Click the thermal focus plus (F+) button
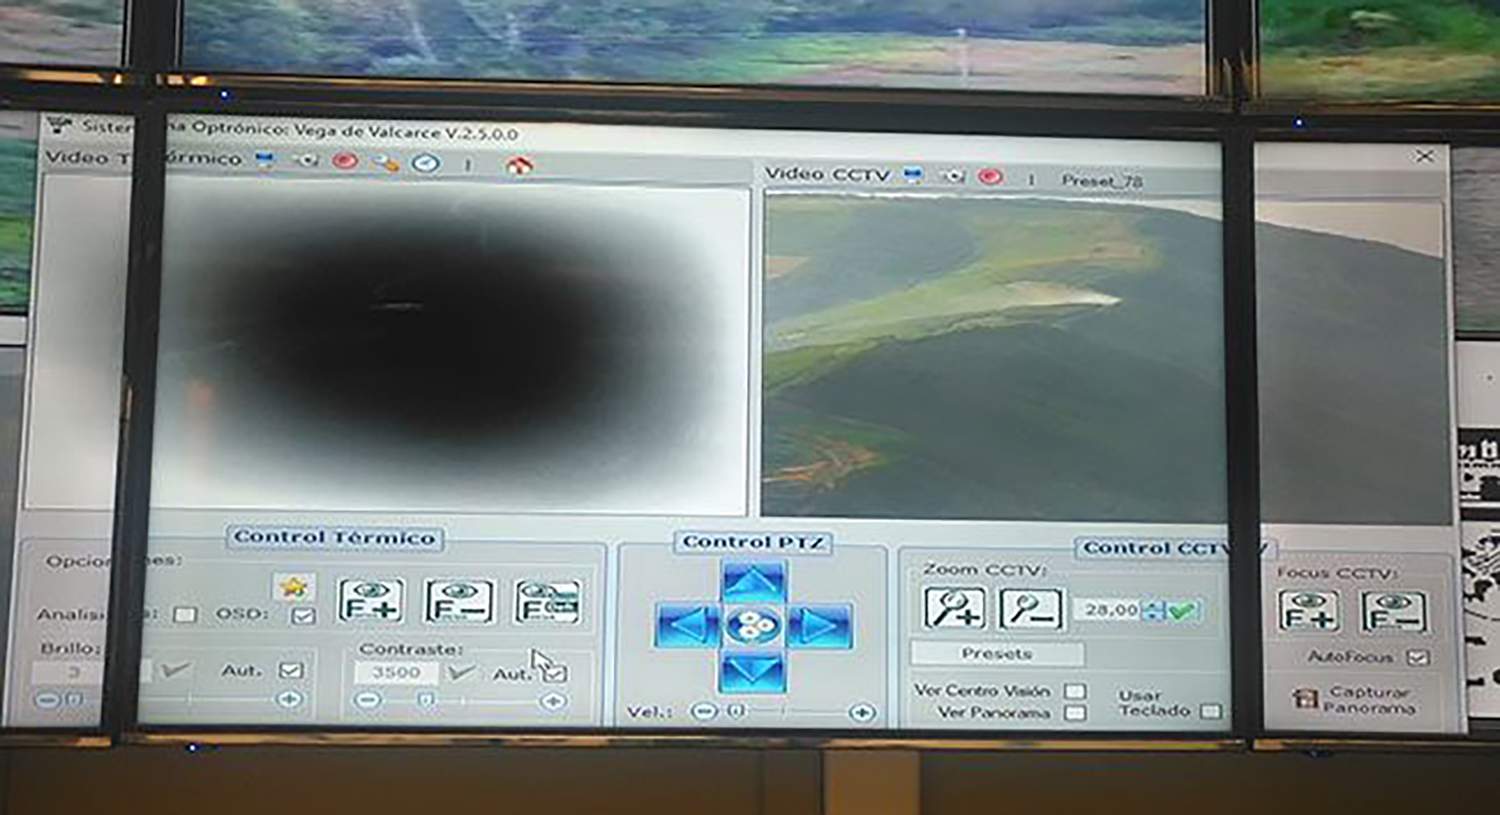The height and width of the screenshot is (815, 1500). (x=371, y=601)
